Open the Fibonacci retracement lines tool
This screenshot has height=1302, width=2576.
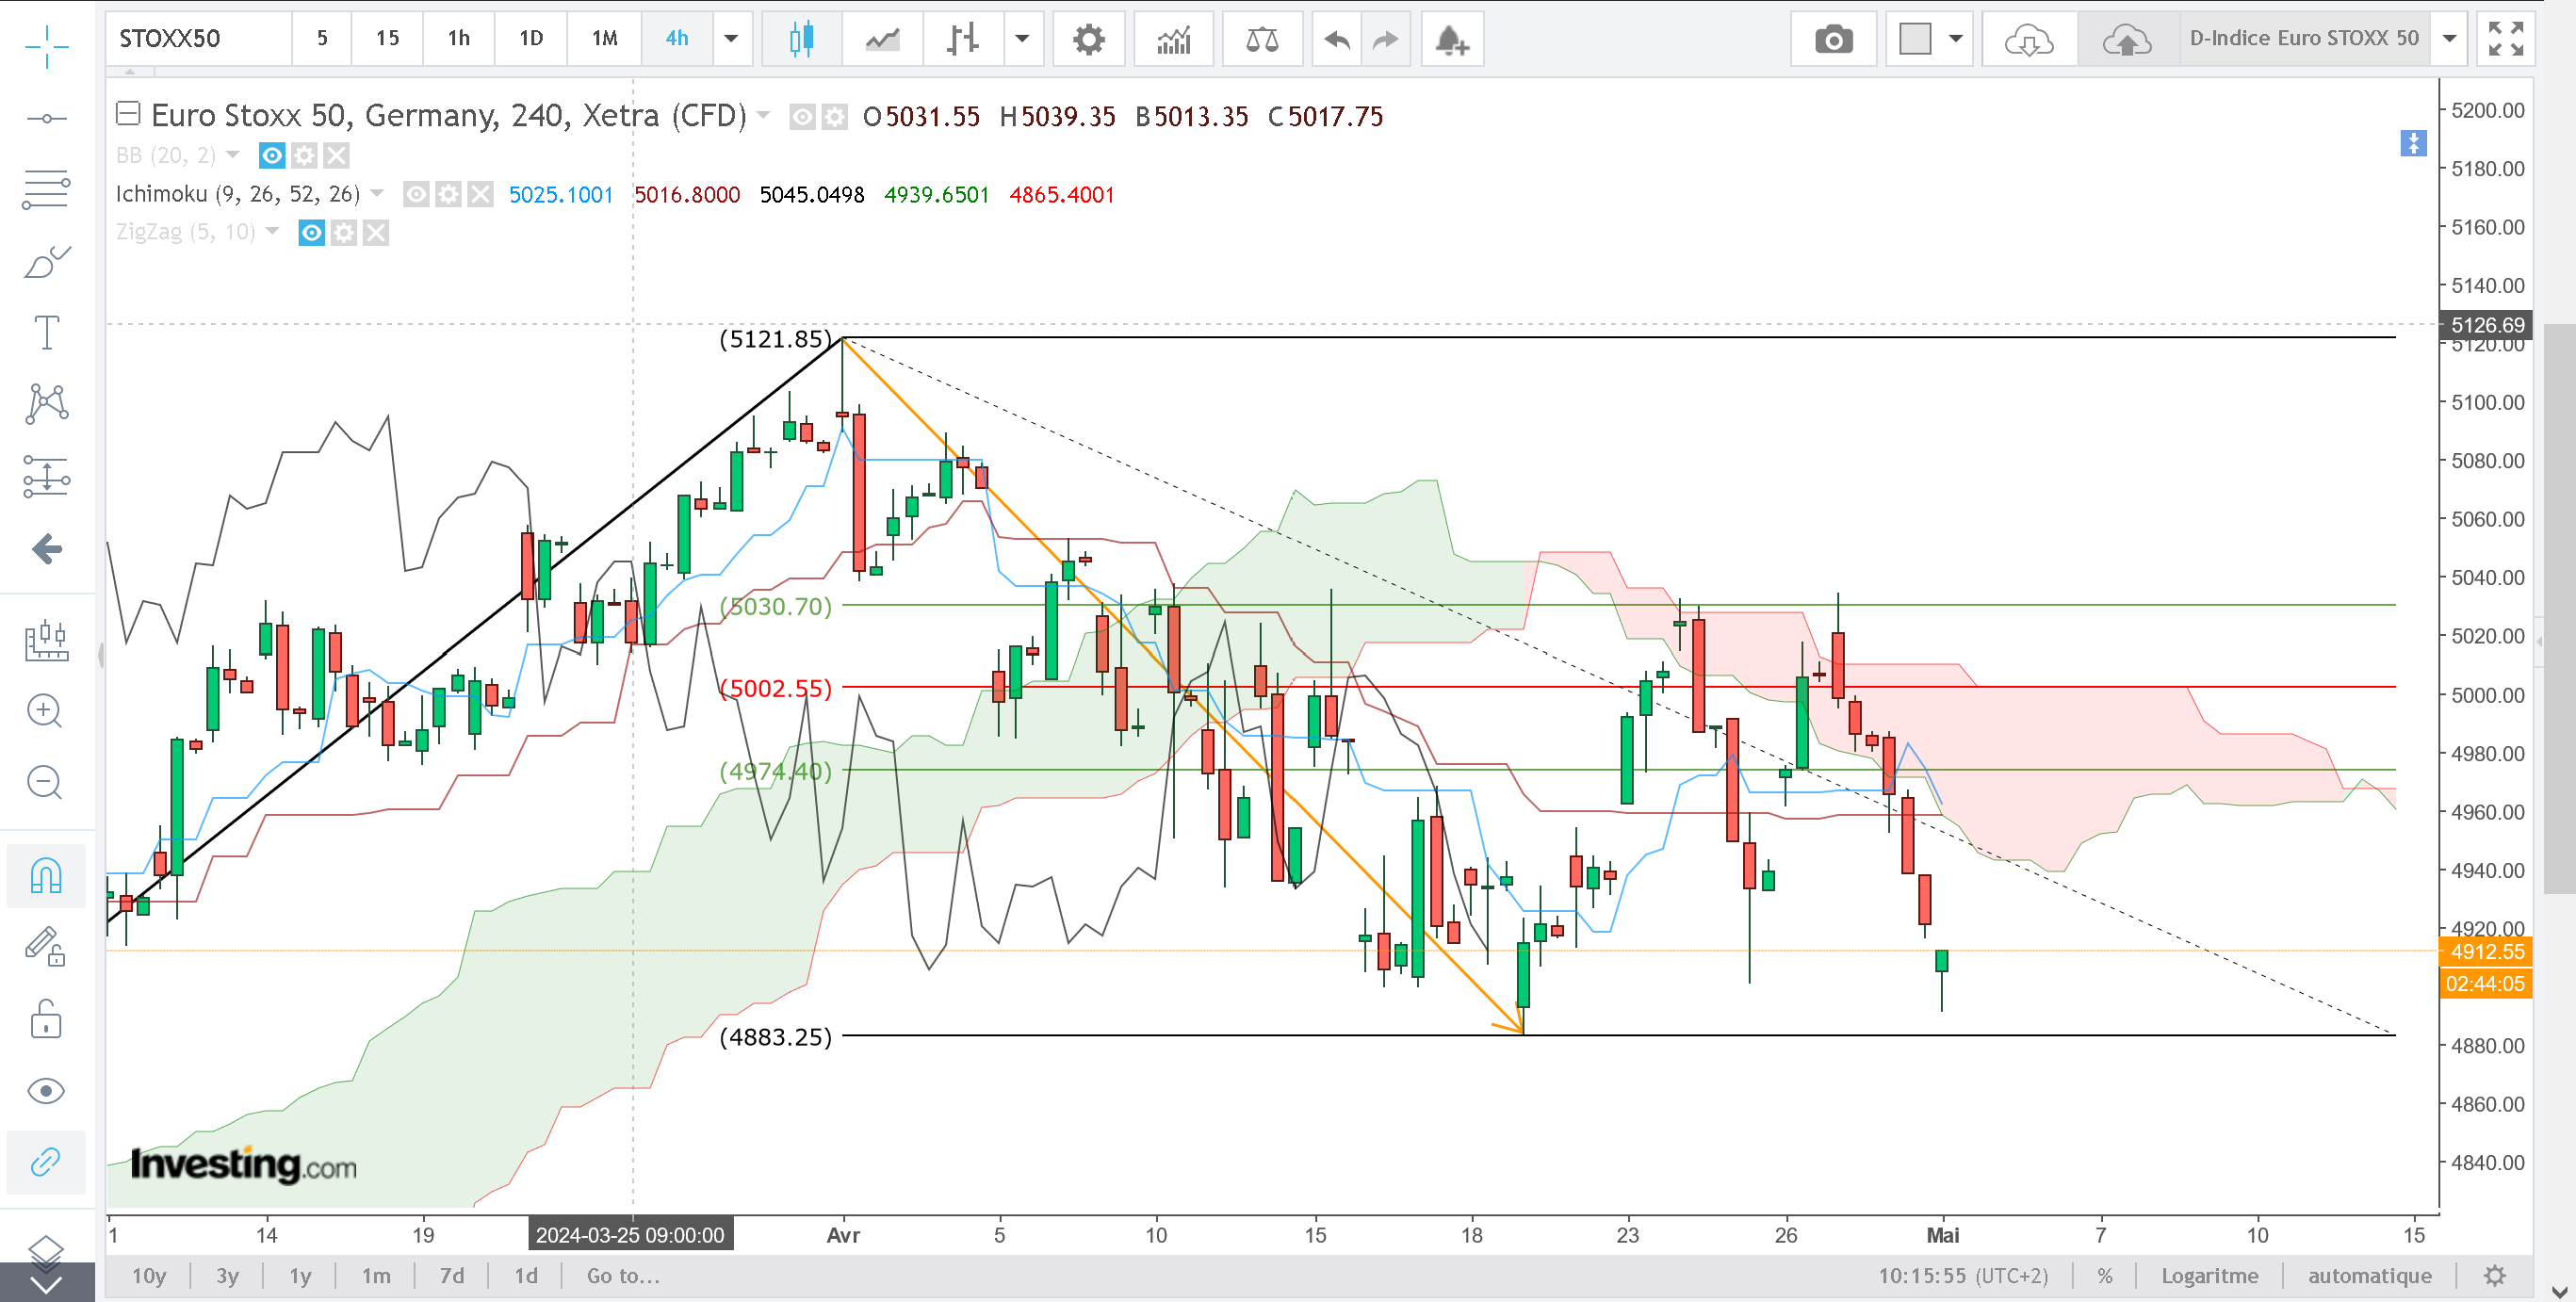[46, 189]
